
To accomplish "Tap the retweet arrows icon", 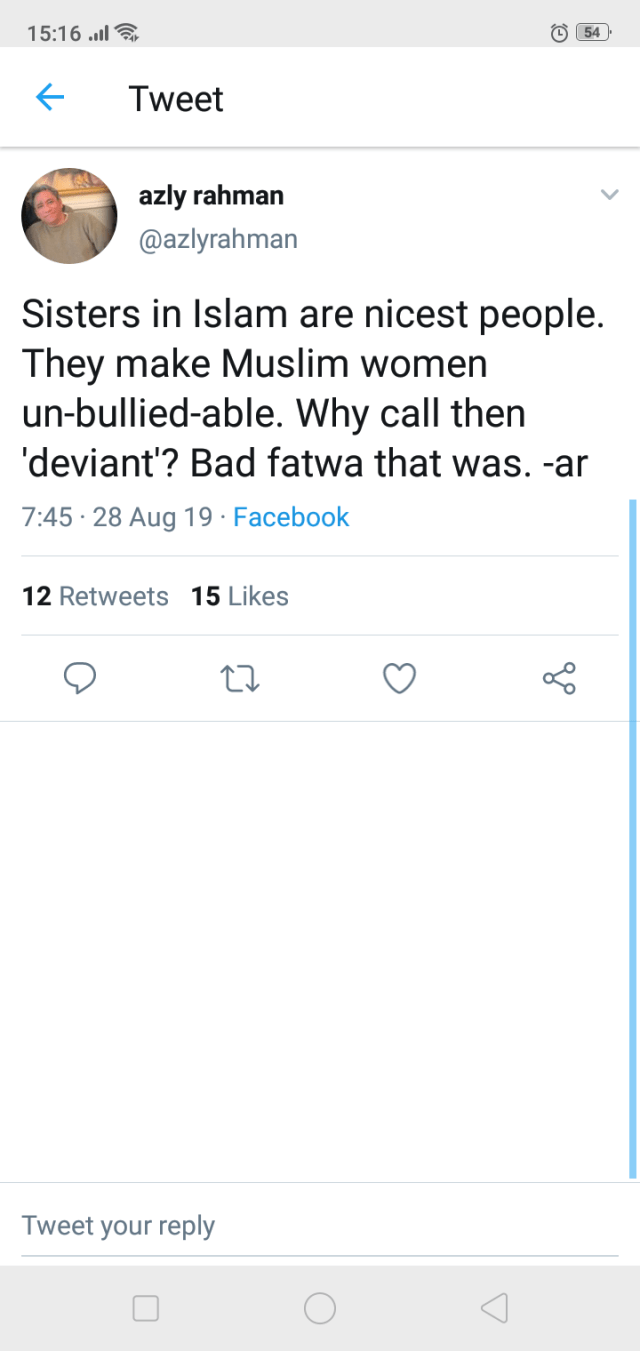I will 239,679.
